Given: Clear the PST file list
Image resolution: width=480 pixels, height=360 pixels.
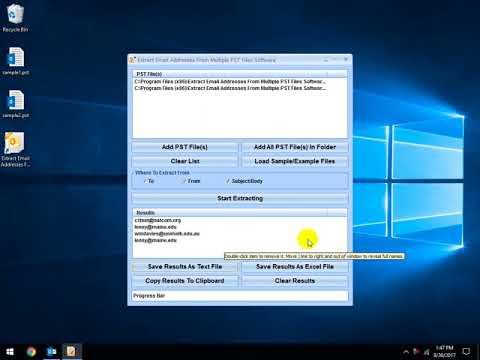Looking at the screenshot, I should click(185, 161).
